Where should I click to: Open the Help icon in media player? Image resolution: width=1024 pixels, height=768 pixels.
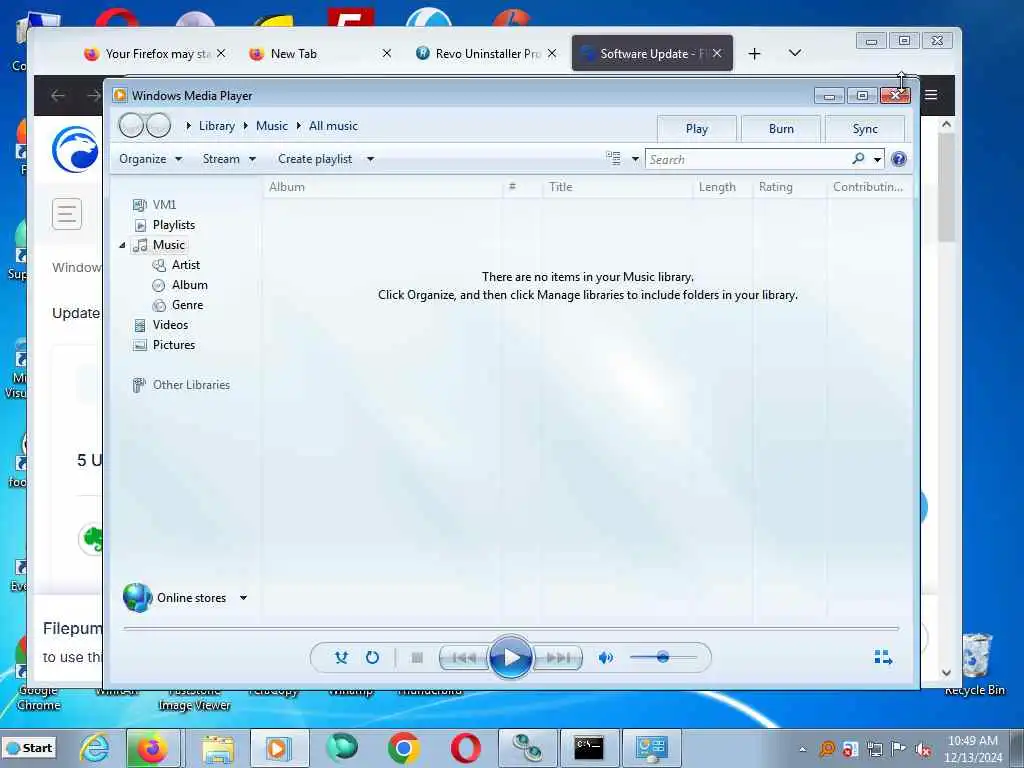[899, 159]
